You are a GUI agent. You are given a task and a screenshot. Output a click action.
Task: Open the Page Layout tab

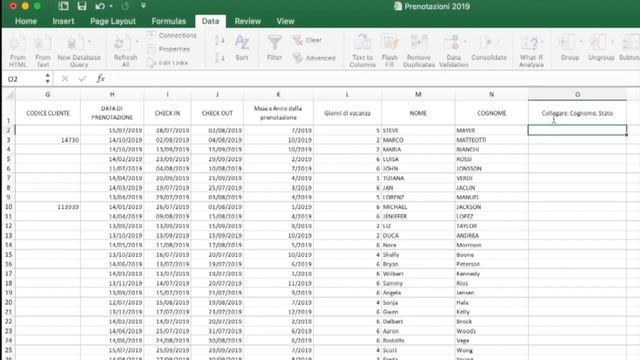(x=113, y=21)
